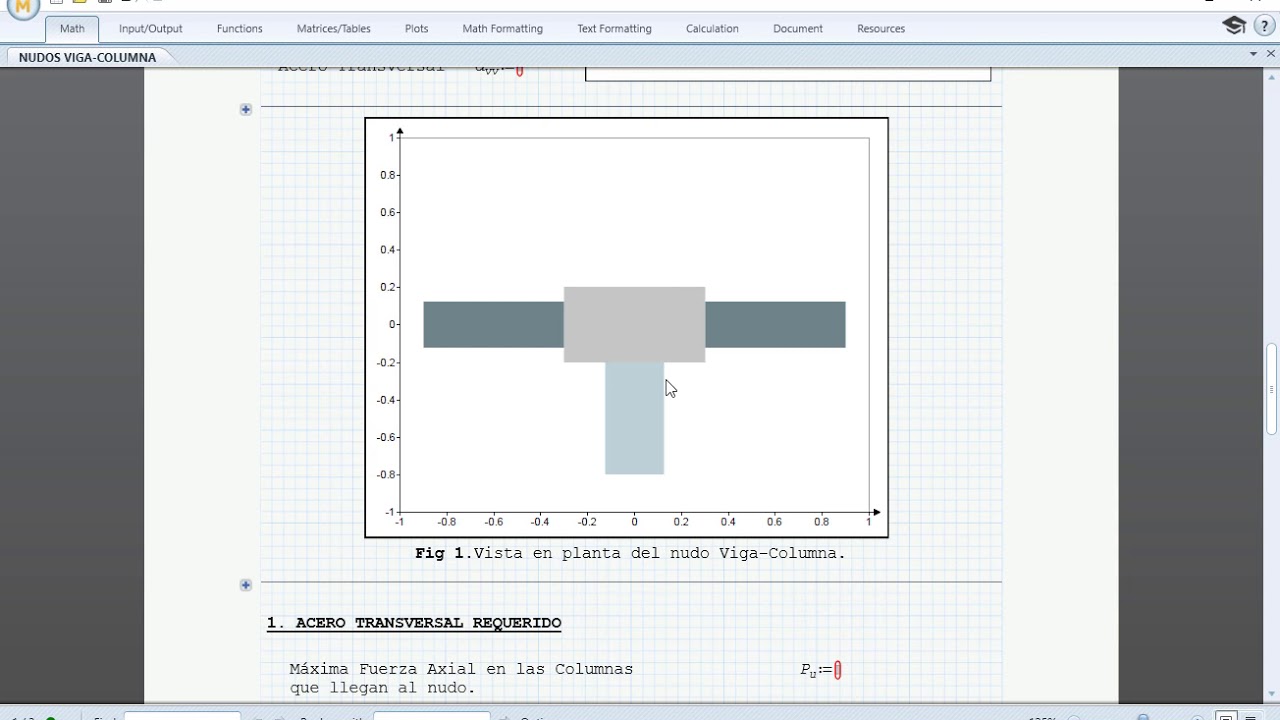Open the Resources ribbon tab
The width and height of the screenshot is (1280, 720).
pyautogui.click(x=881, y=29)
